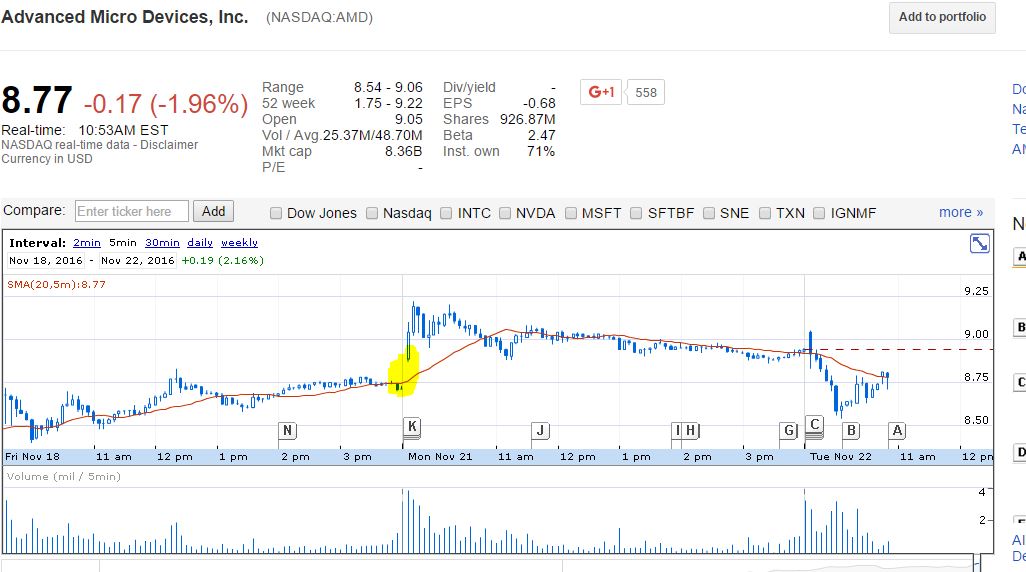Expand the chart to full screen
Screen dimensions: 1026x572
click(980, 243)
